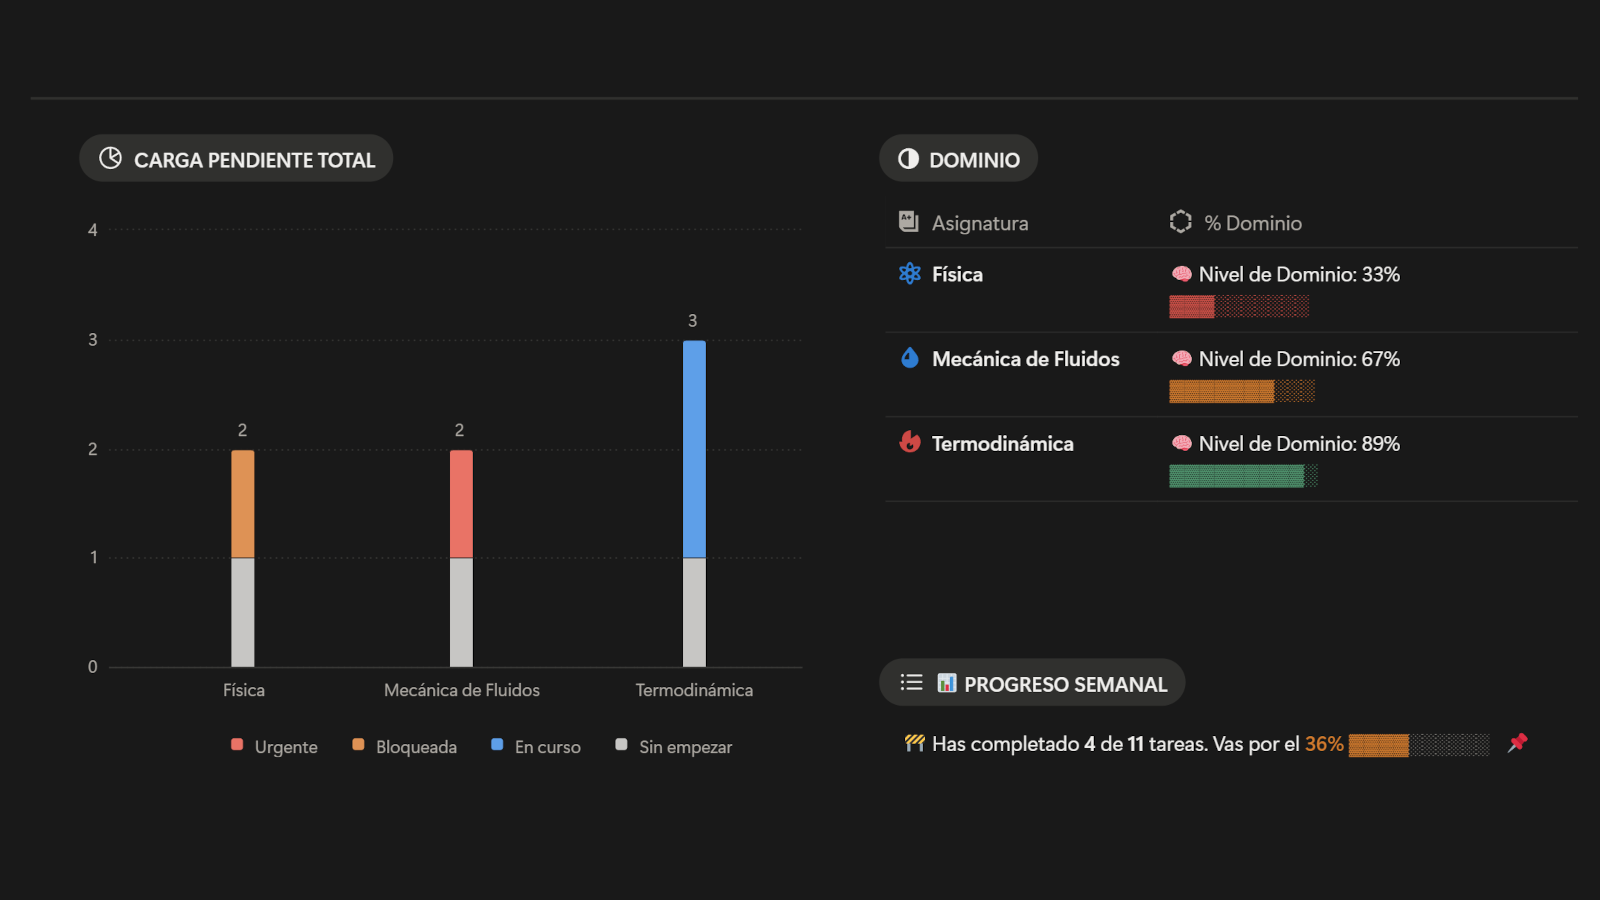Screen dimensions: 1600x900
Task: Click the list icon in Progreso Semanal
Action: click(911, 683)
